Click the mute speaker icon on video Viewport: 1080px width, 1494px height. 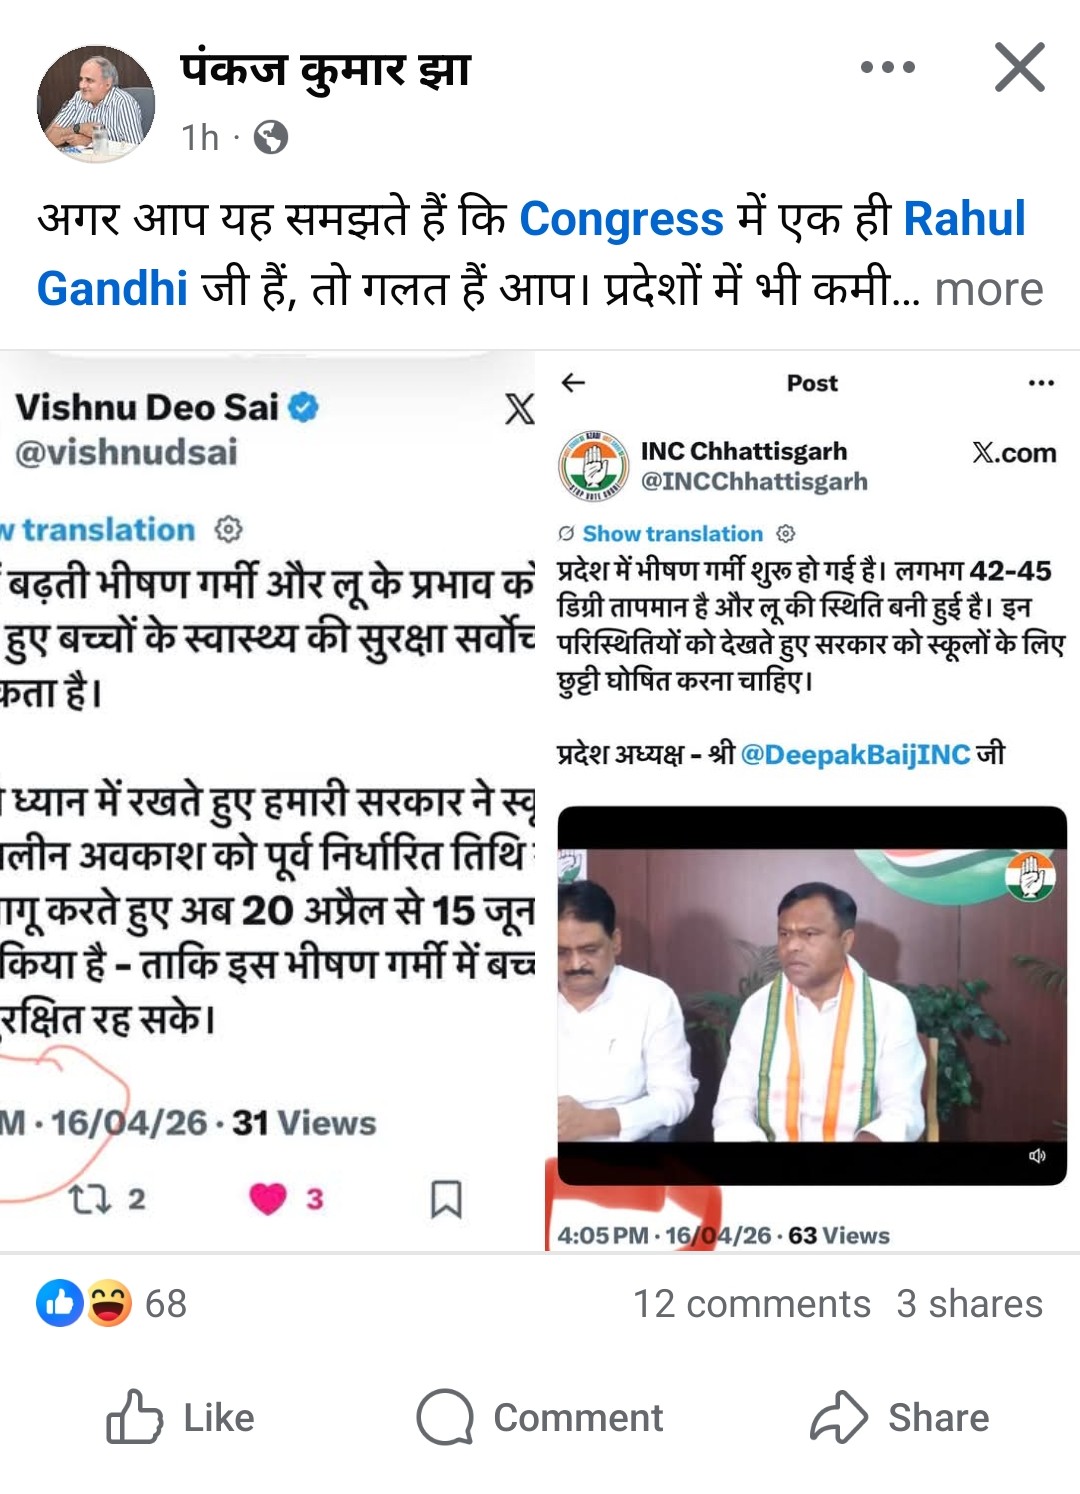[x=1037, y=1156]
